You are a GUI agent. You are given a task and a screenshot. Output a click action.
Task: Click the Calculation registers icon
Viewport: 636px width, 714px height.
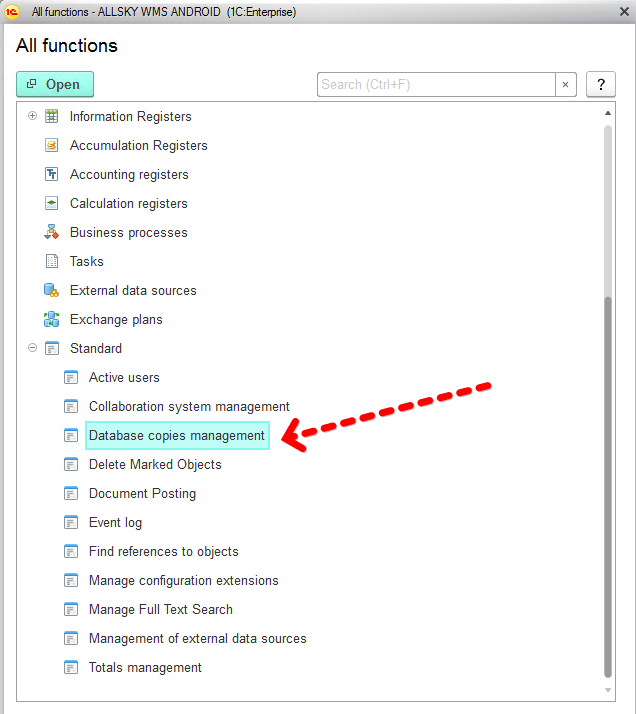point(51,204)
